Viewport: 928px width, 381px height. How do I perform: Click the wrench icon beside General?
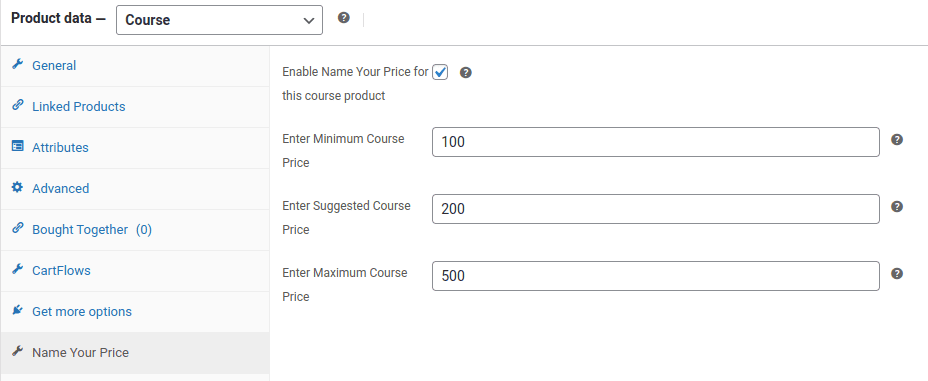(x=18, y=64)
